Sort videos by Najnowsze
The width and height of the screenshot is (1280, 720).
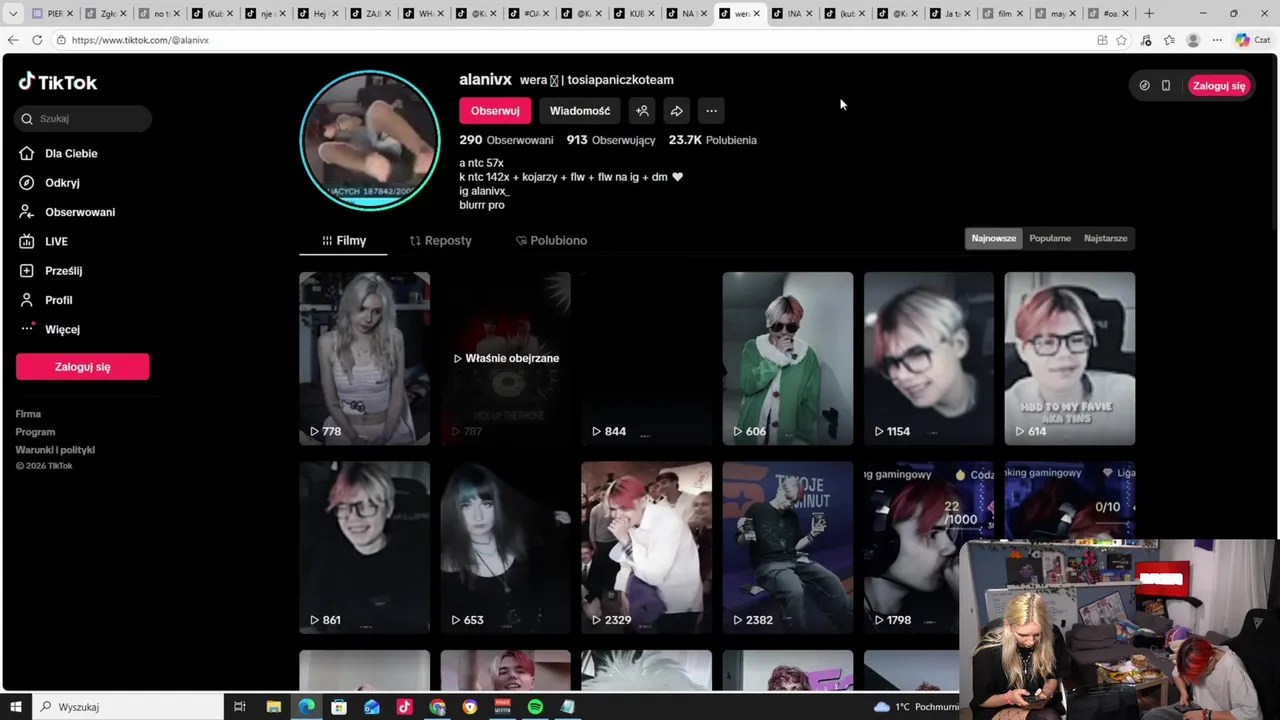(993, 238)
